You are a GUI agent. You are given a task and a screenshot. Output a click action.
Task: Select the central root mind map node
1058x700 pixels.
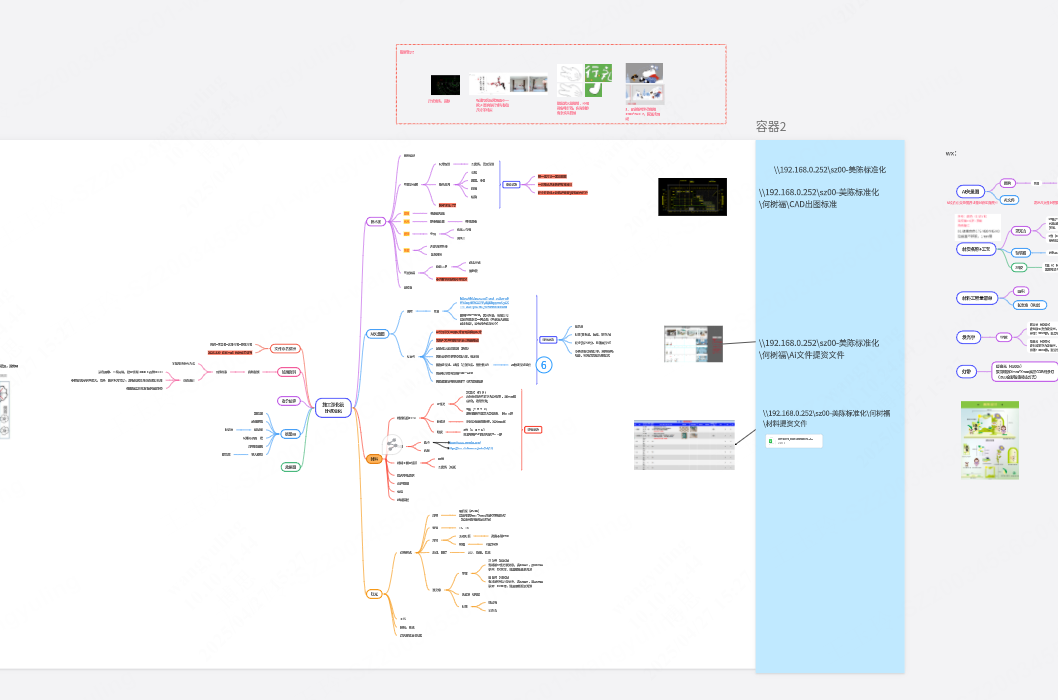click(x=333, y=408)
